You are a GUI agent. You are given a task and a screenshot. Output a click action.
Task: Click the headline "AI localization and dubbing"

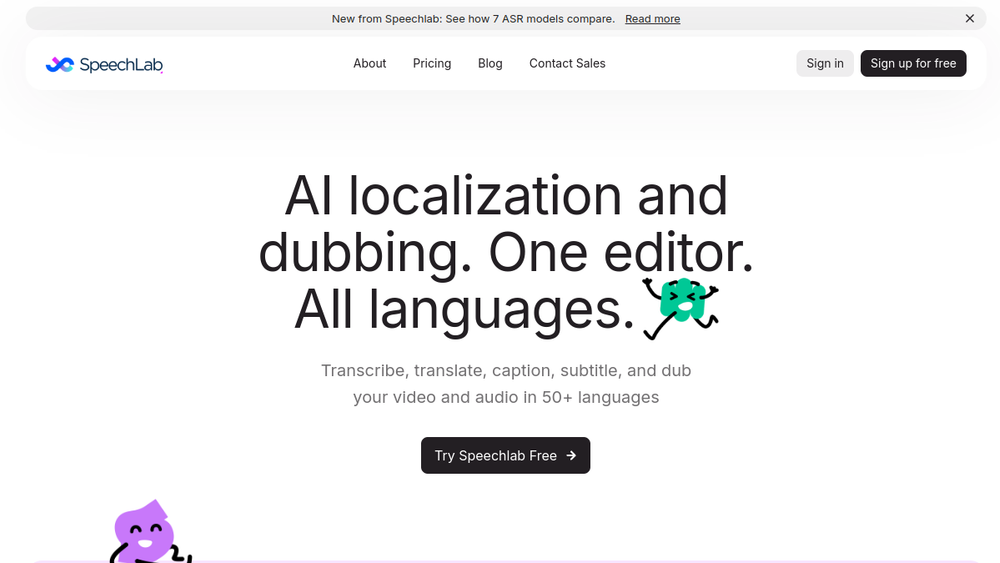(506, 224)
